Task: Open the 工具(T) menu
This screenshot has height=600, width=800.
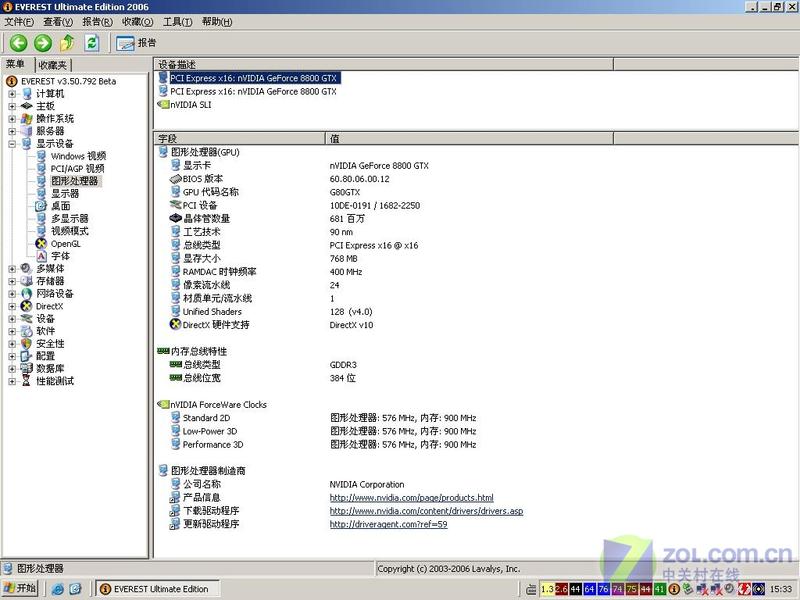Action: [x=178, y=21]
